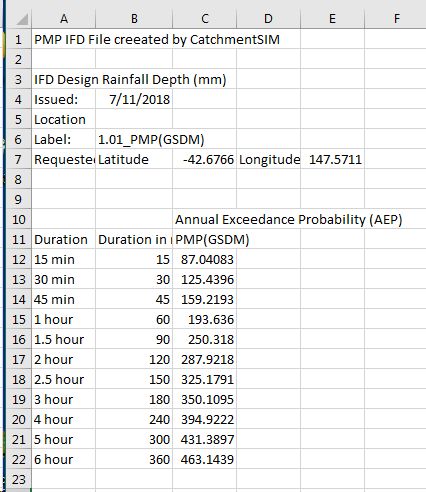Click the '30 min' cell
The image size is (426, 492).
point(64,279)
